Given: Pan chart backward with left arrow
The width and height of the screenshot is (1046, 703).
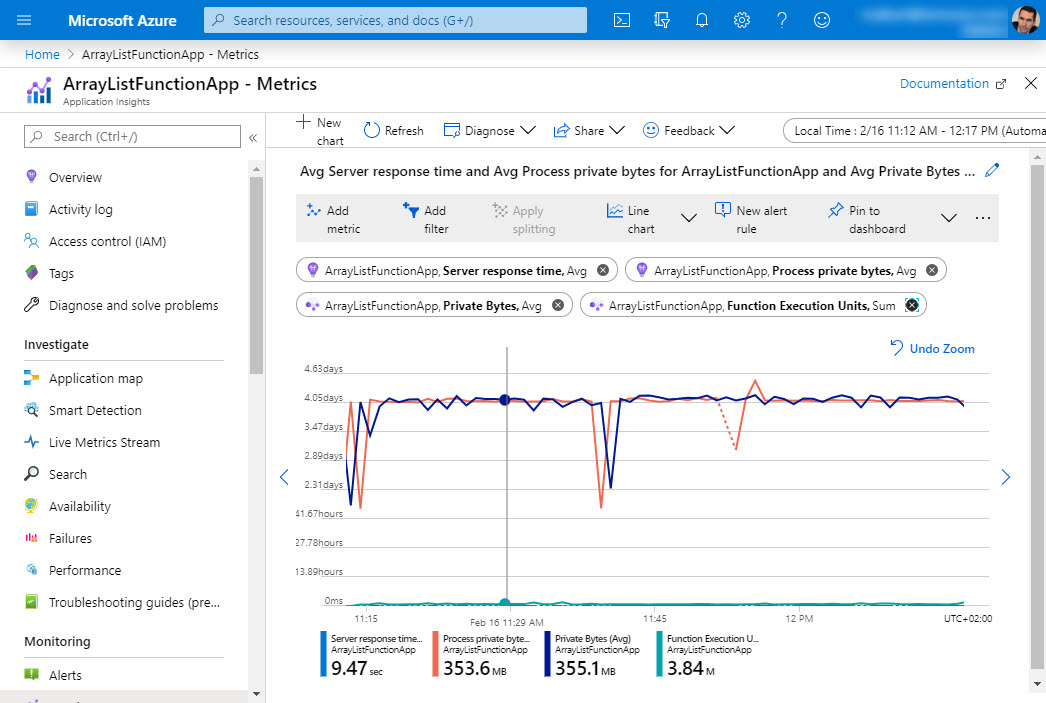Looking at the screenshot, I should [x=284, y=477].
